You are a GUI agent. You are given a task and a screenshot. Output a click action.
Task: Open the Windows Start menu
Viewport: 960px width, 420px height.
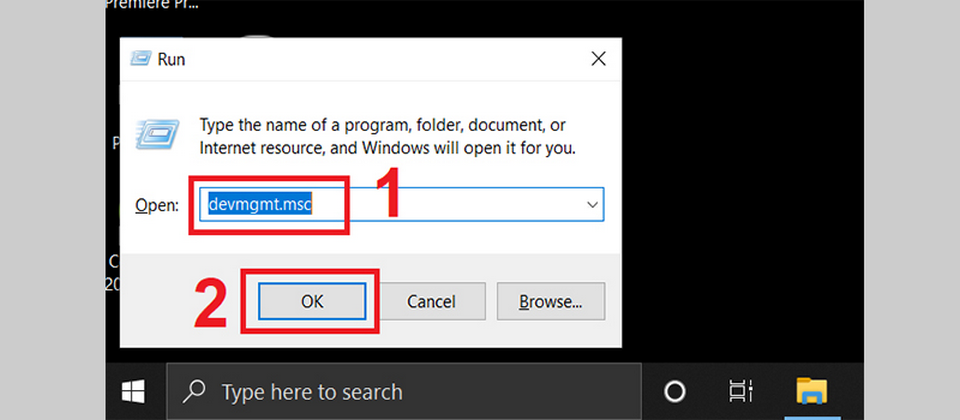133,391
